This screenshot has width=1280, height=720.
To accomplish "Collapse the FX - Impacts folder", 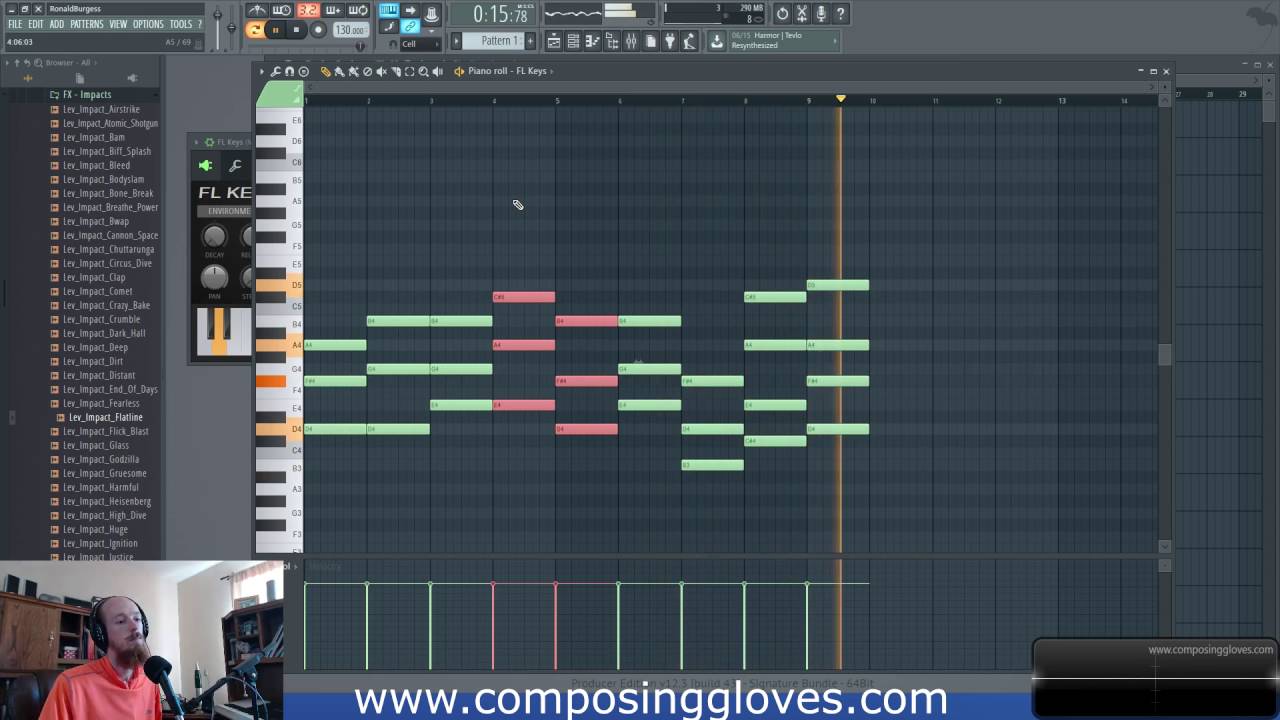I will pos(87,95).
